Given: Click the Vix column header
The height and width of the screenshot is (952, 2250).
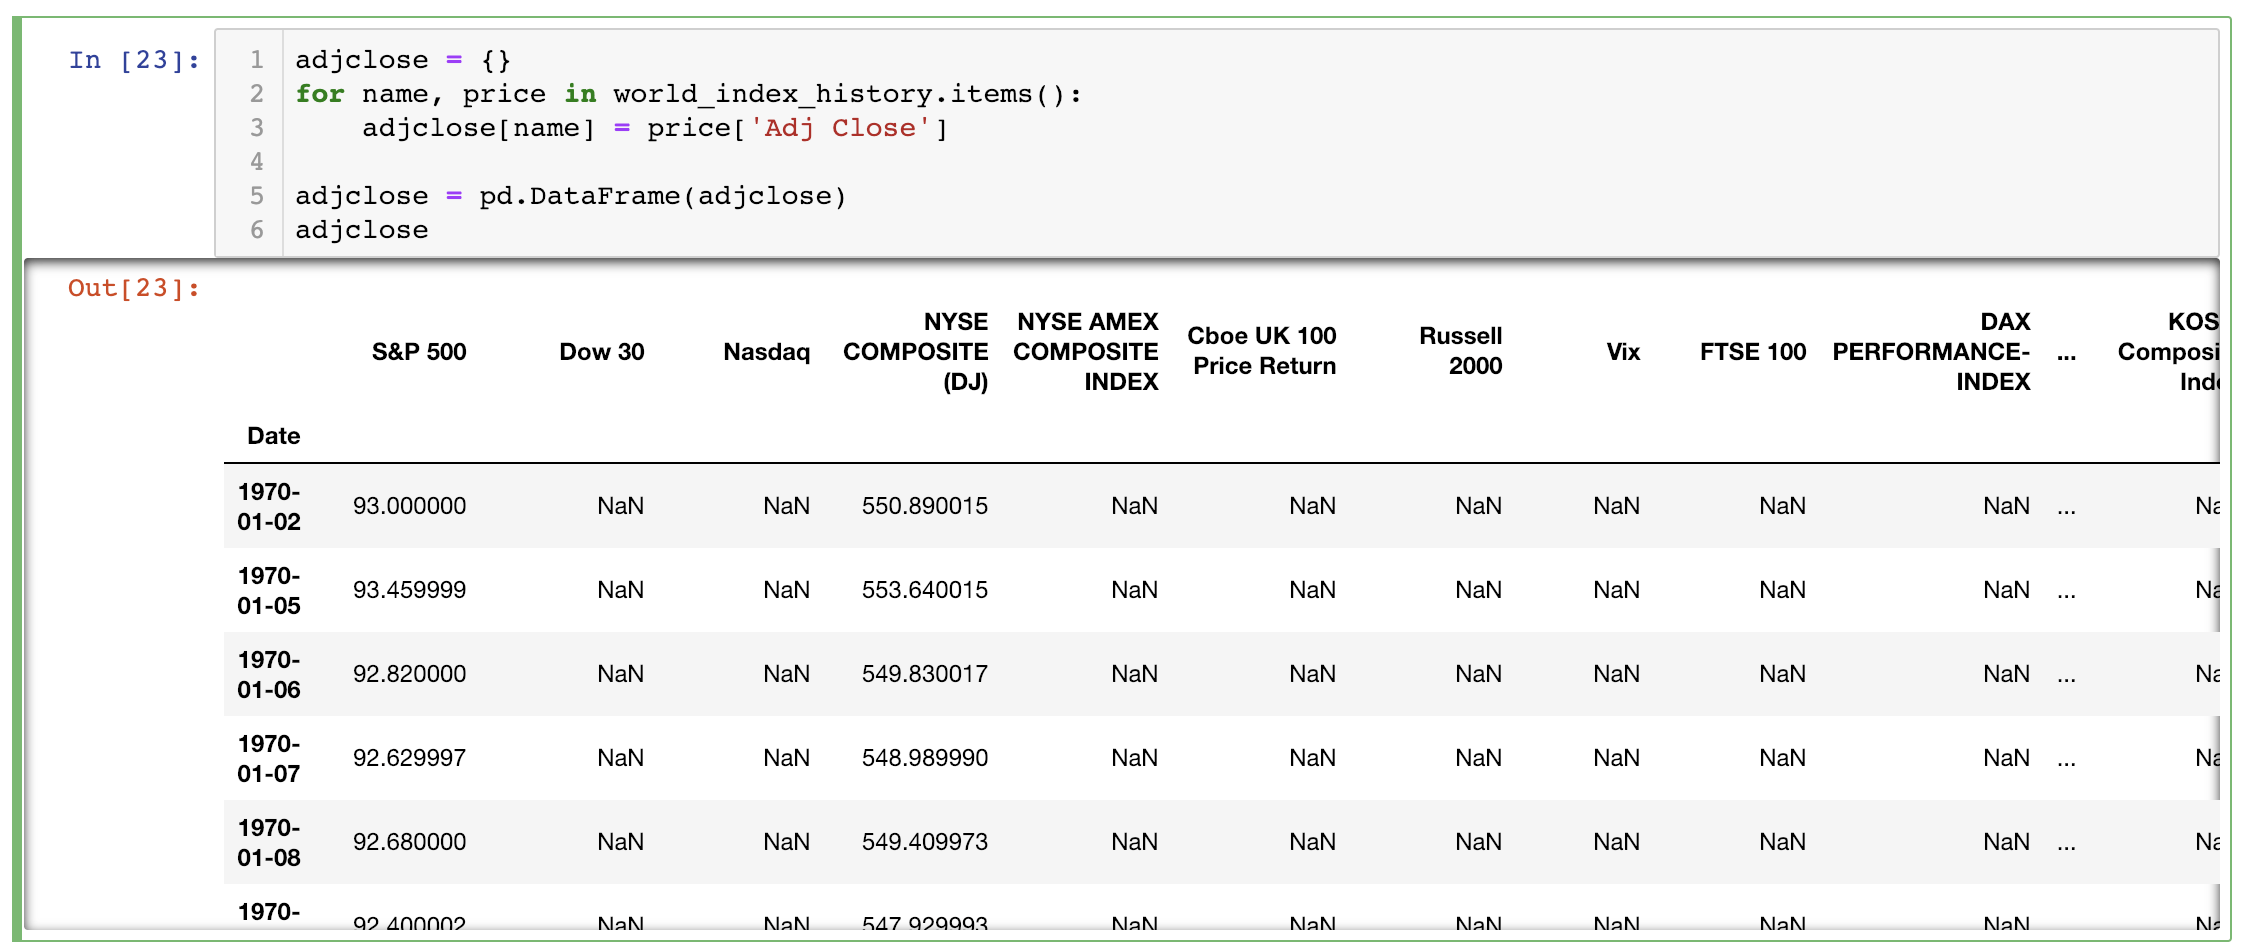Looking at the screenshot, I should 1623,352.
